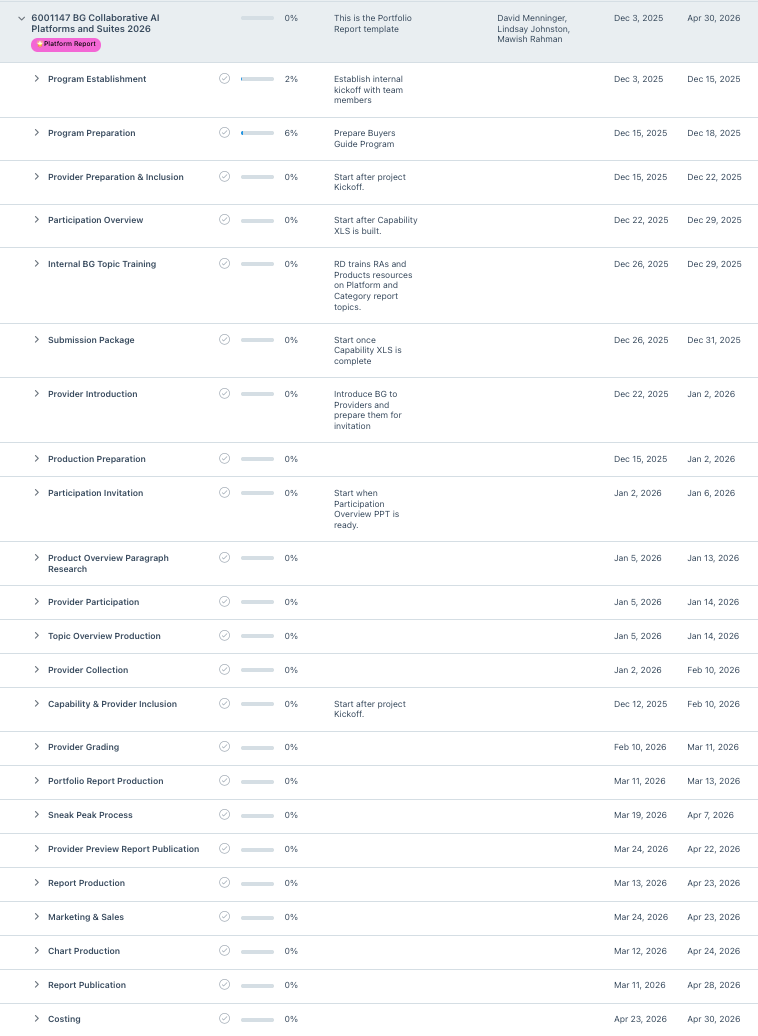758x1036 pixels.
Task: Expand the Participation Overview row
Action: tap(36, 220)
